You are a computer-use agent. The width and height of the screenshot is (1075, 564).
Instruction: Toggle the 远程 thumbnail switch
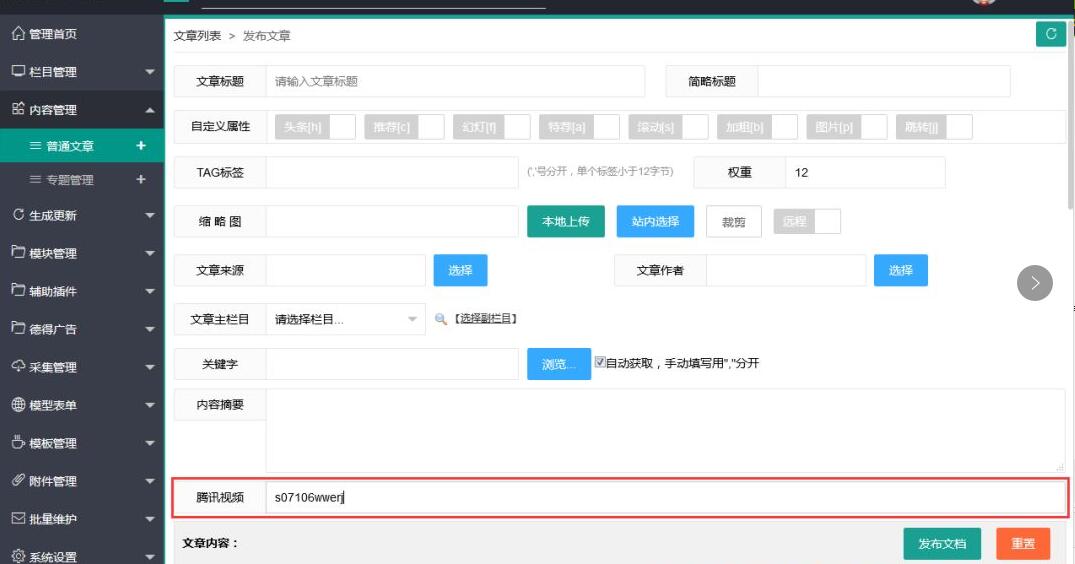(x=807, y=221)
